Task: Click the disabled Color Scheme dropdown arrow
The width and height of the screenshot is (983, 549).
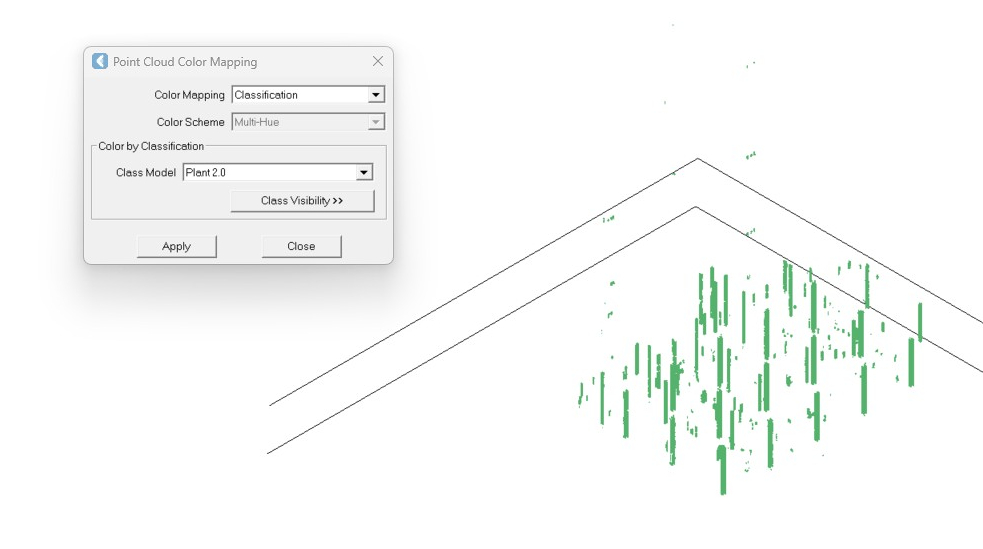Action: tap(376, 122)
